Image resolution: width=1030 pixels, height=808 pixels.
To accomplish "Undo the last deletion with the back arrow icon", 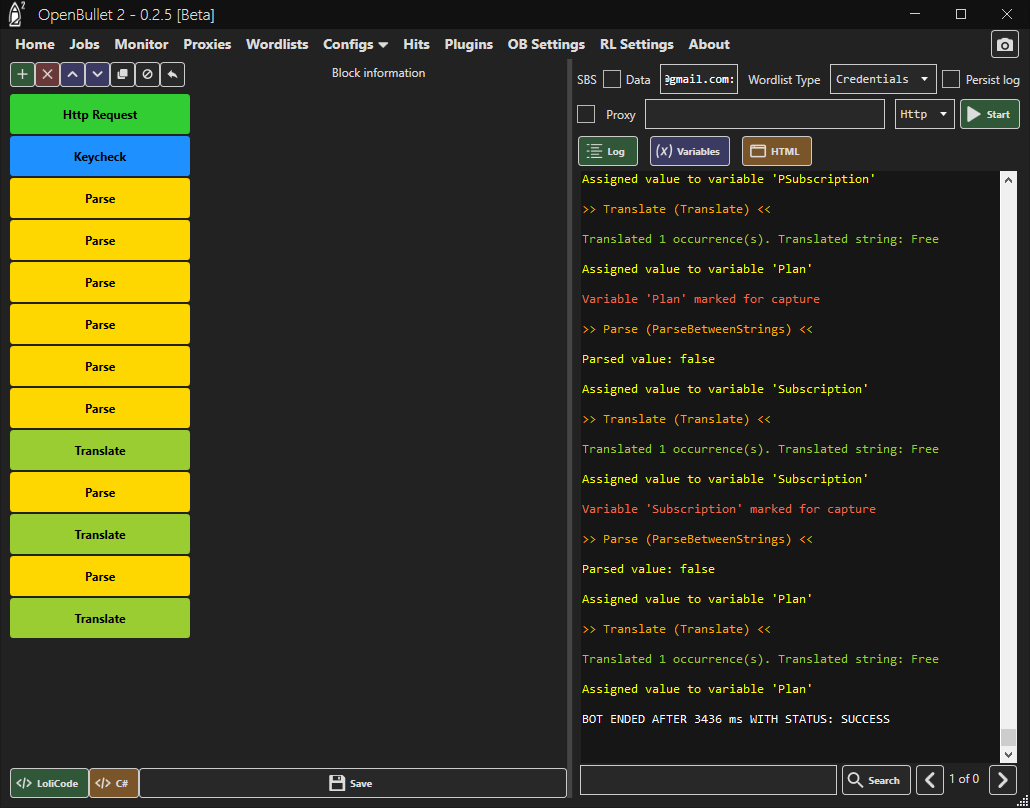I will [x=172, y=74].
